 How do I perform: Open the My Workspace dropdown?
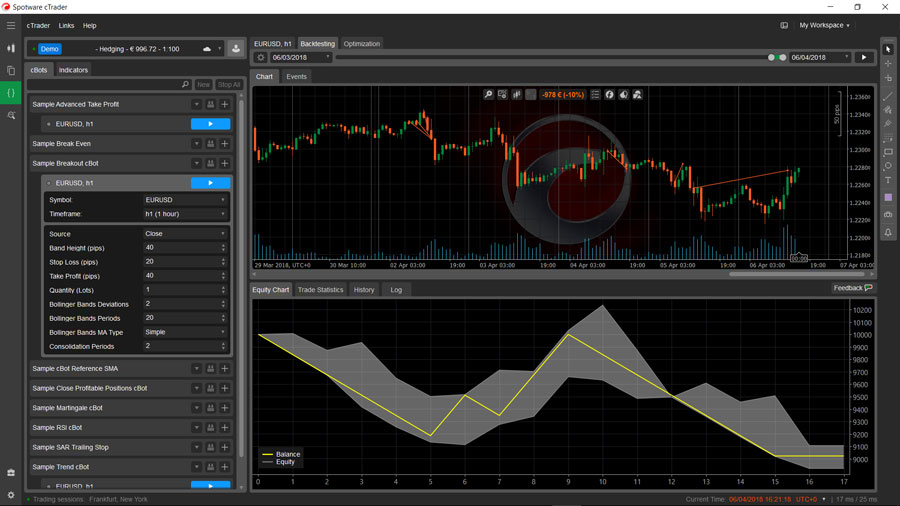pyautogui.click(x=824, y=25)
